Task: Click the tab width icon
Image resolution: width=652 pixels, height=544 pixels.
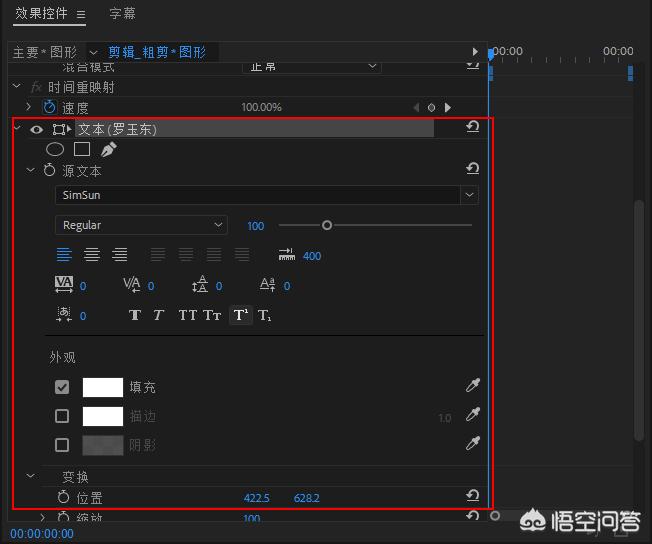Action: point(287,255)
